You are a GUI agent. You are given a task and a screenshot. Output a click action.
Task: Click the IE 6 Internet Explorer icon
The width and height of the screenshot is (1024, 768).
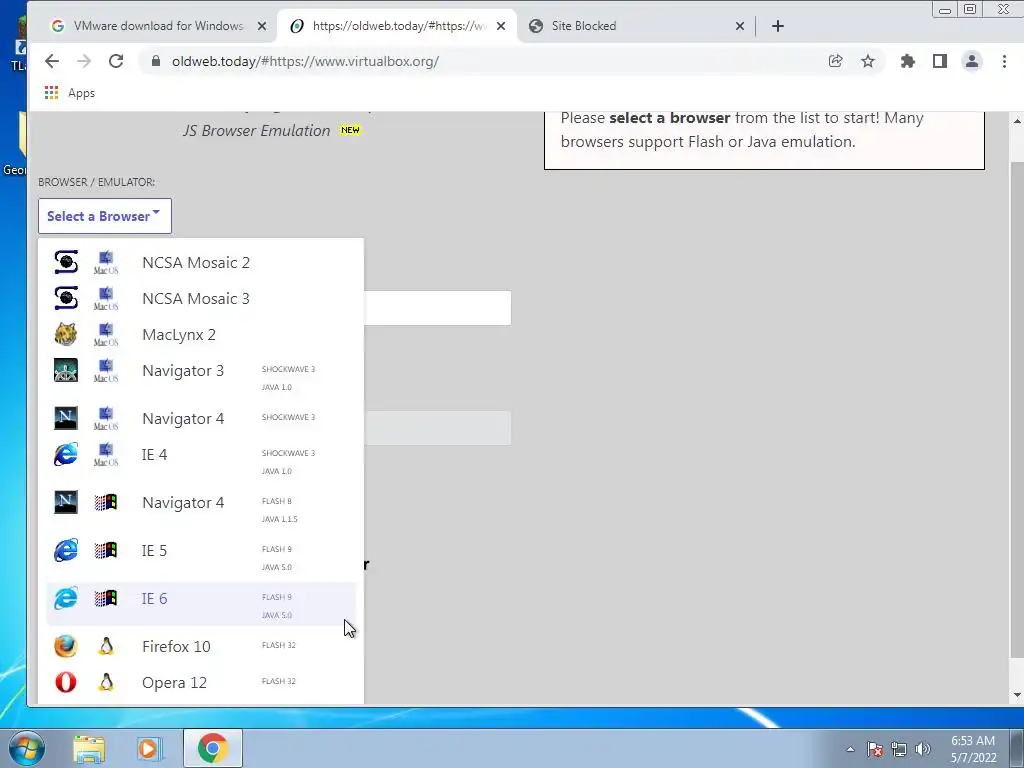click(x=66, y=598)
